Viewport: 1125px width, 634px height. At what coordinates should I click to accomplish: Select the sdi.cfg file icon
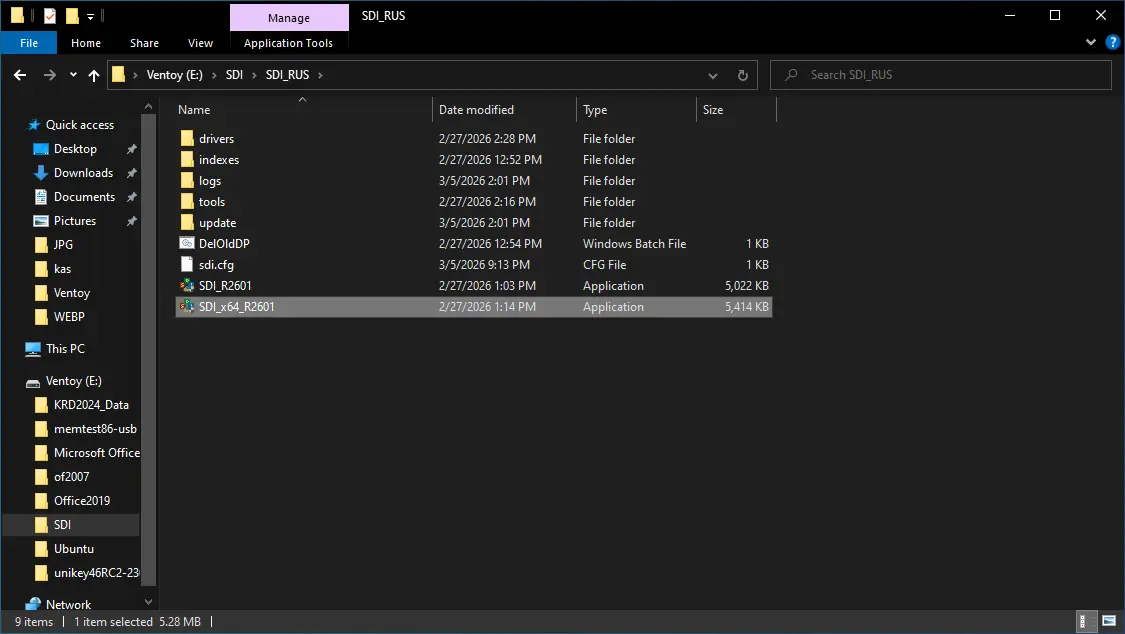pyautogui.click(x=187, y=265)
